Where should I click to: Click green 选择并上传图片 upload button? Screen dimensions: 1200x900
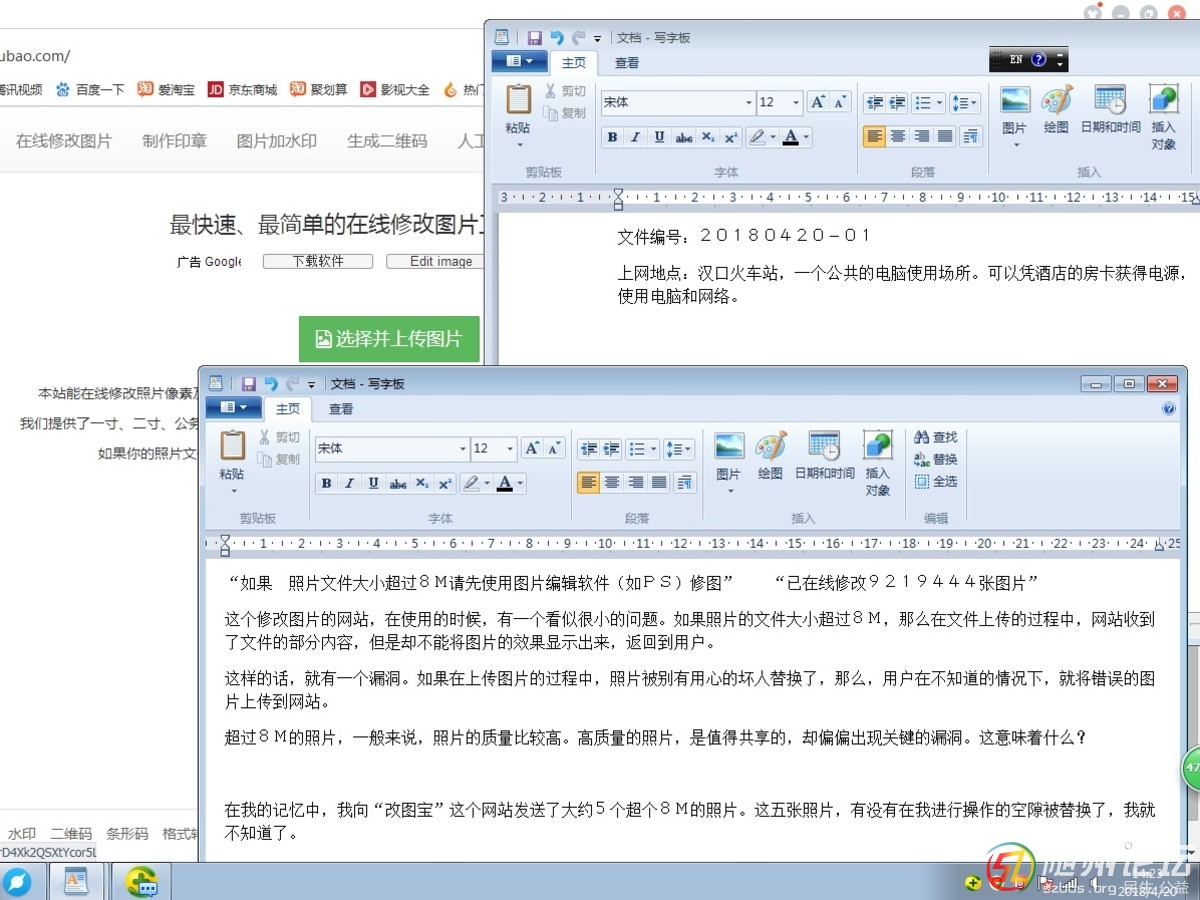tap(389, 339)
